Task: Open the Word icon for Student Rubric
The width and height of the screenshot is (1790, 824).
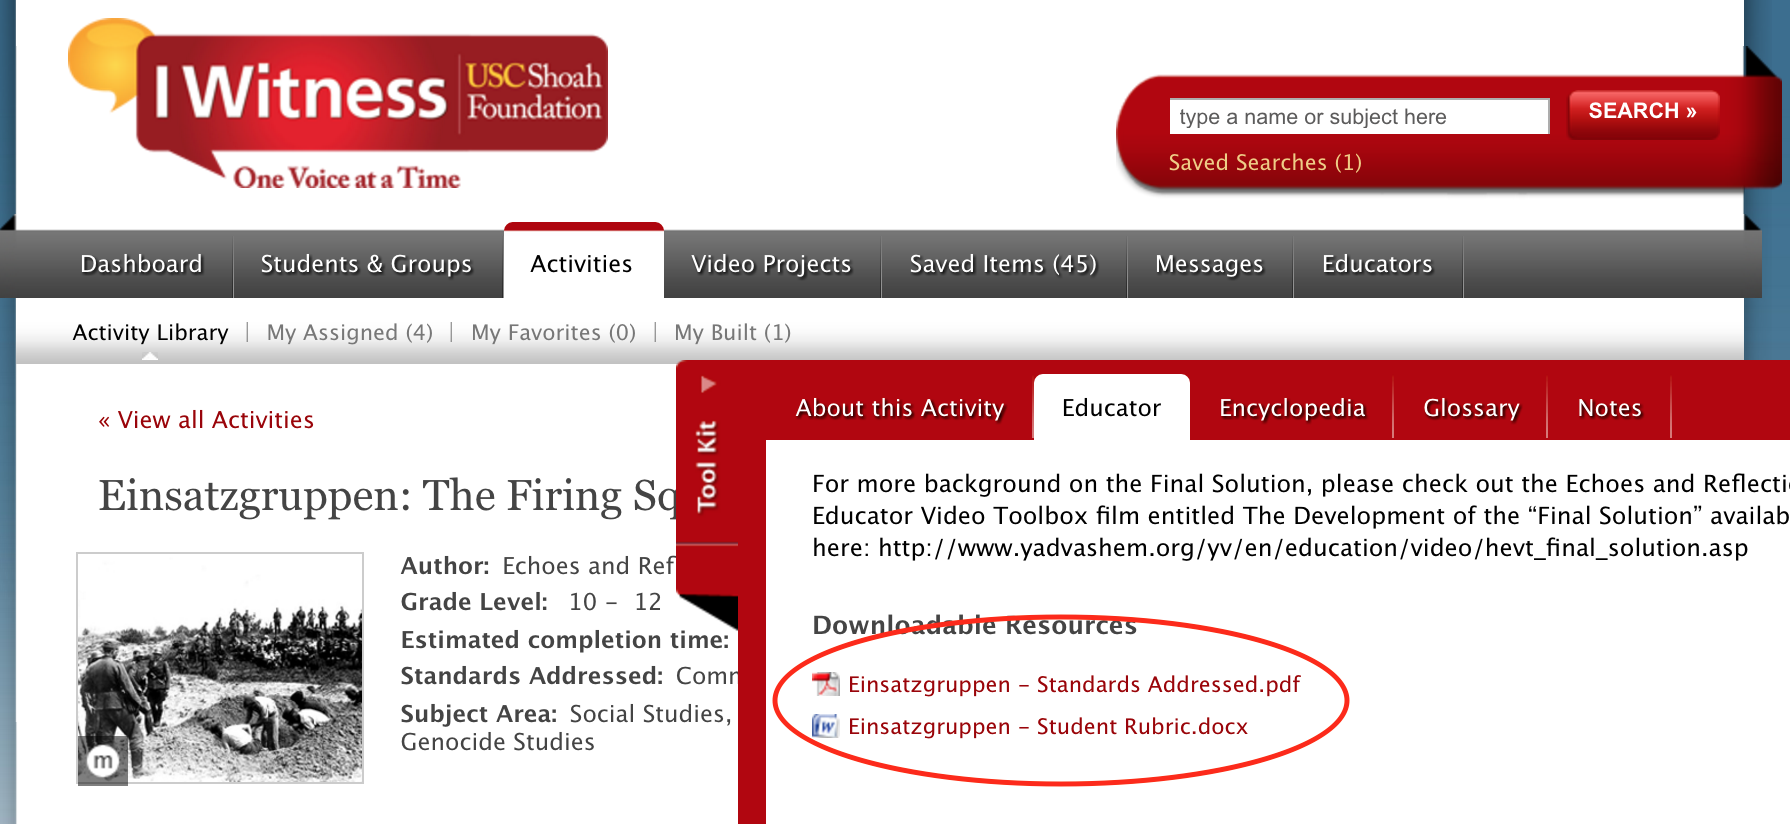Action: 825,726
